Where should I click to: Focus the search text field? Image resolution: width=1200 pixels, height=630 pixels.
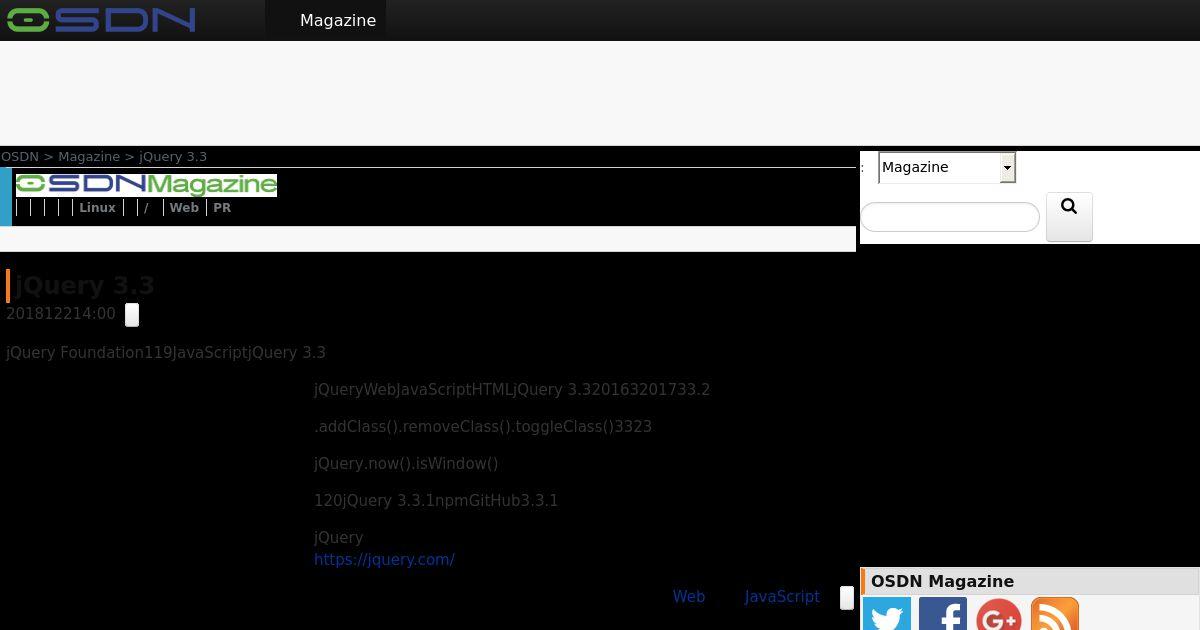tap(950, 217)
